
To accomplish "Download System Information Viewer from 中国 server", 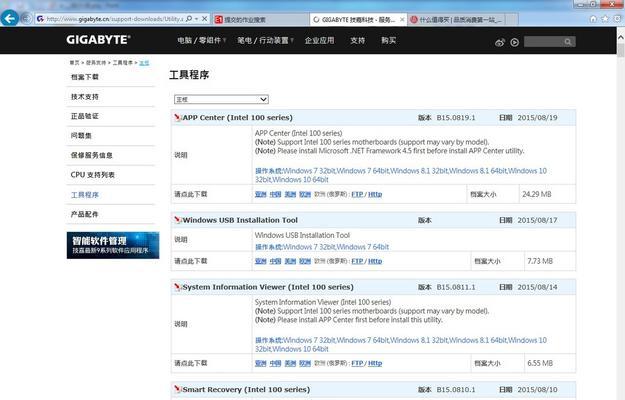I will [x=275, y=363].
